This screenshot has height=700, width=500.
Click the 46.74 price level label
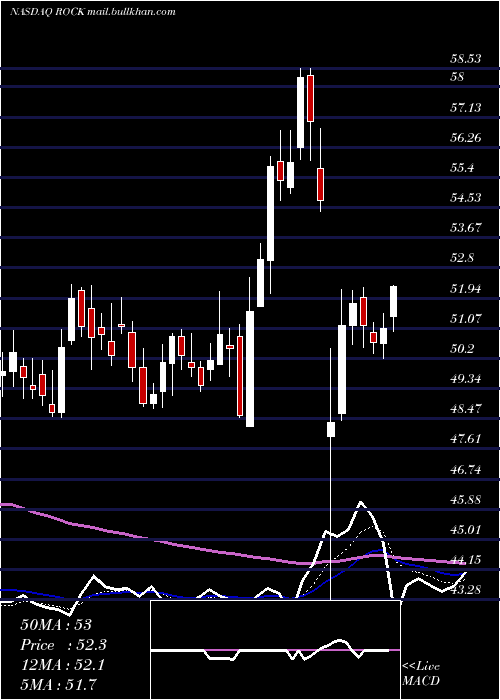[466, 469]
